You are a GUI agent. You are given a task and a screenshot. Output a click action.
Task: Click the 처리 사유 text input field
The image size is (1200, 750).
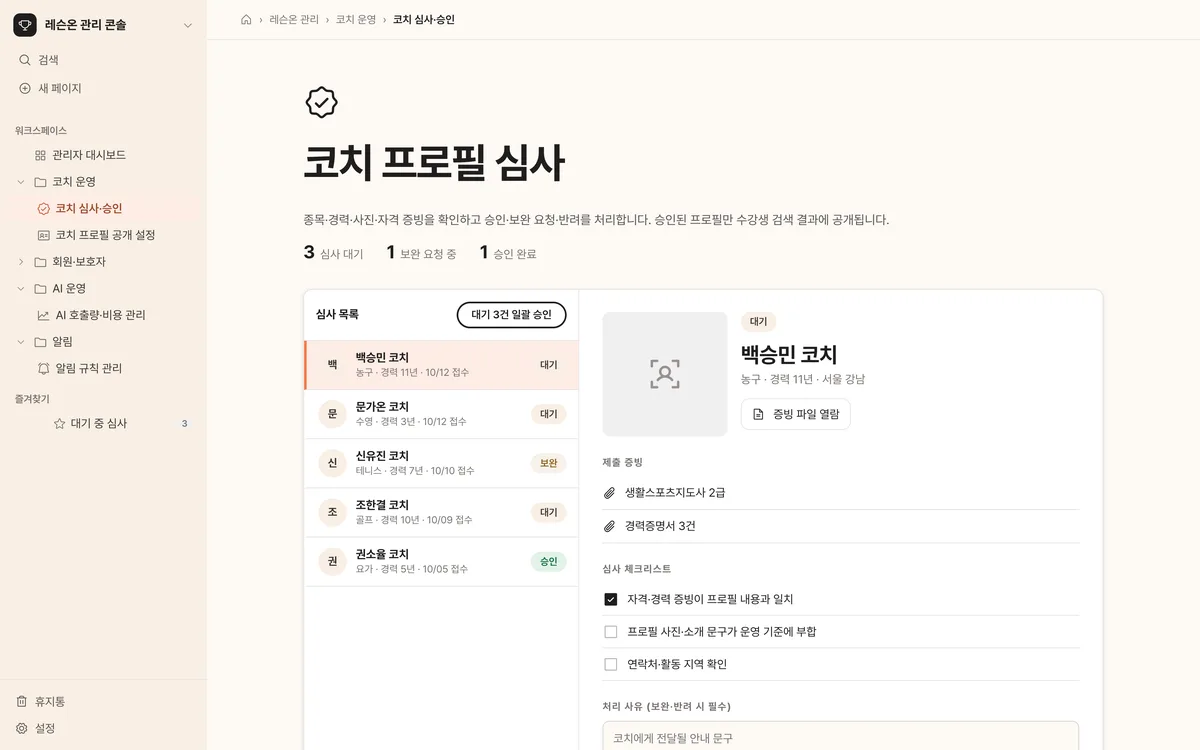coord(841,736)
